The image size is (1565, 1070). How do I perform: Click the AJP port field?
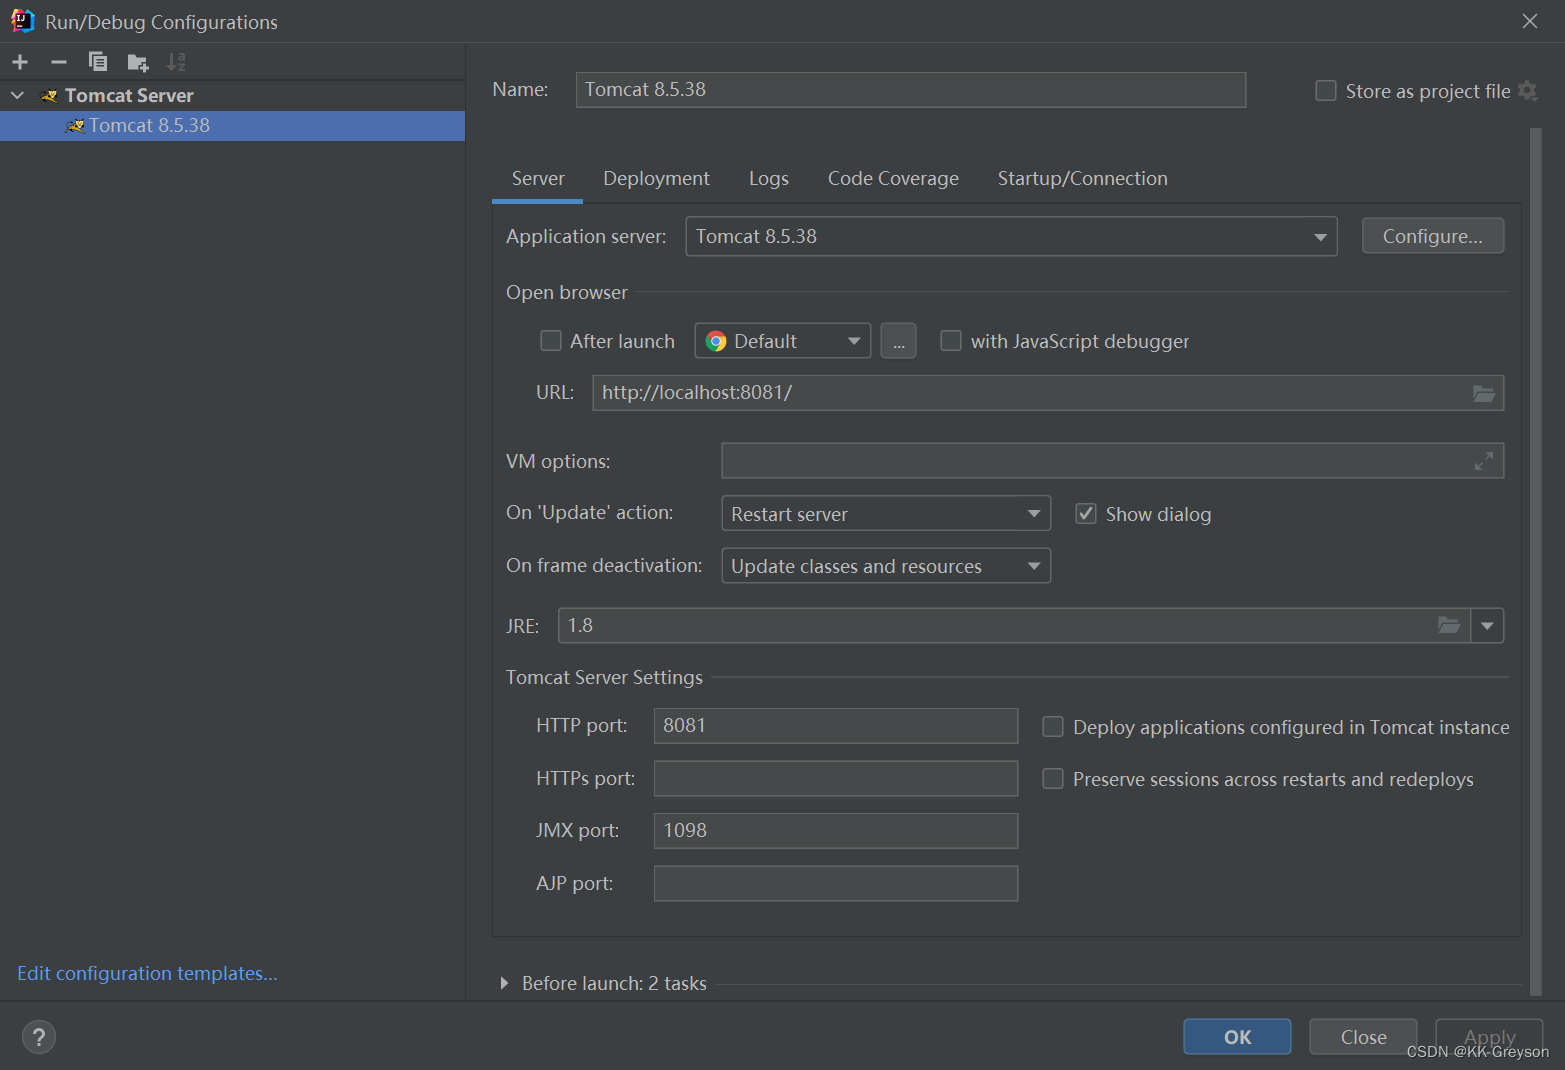point(835,883)
